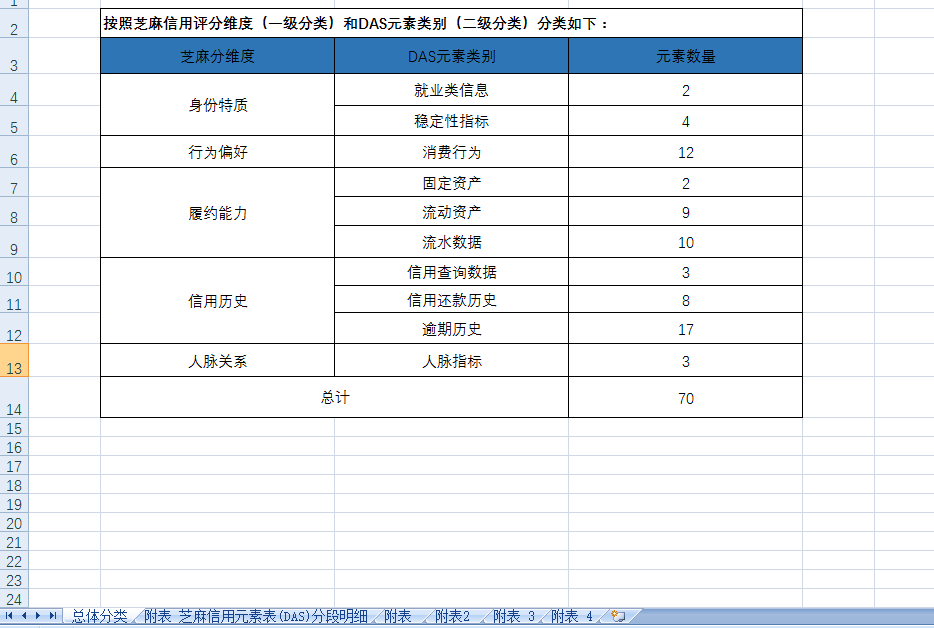Viewport: 934px width, 628px height.
Task: Click the DAS元素类别 header cell
Action: point(452,56)
